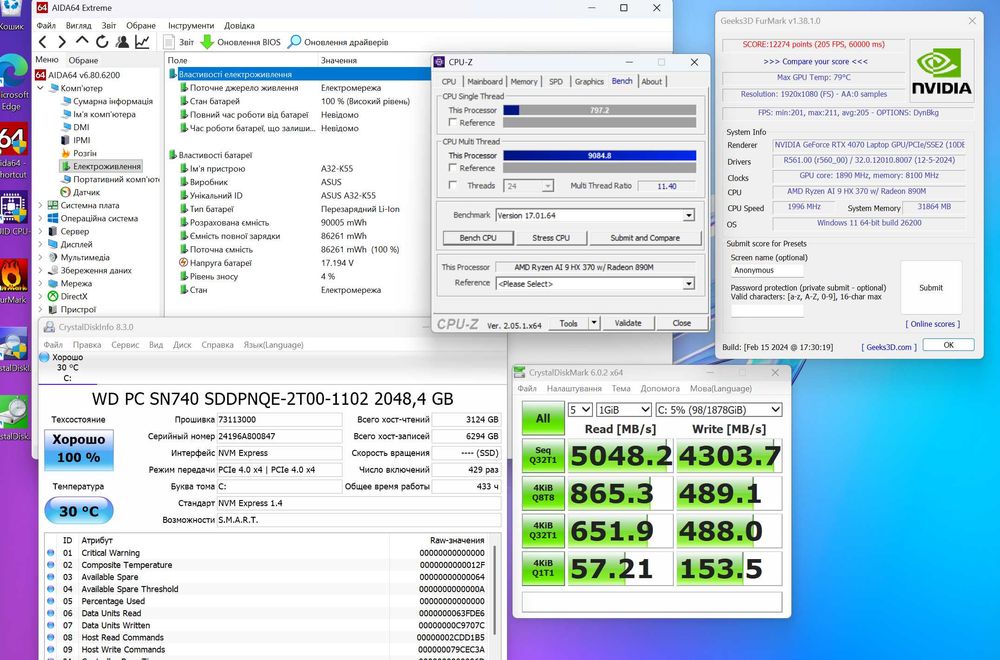Click blue status icon for Composite Temperature
The height and width of the screenshot is (660, 1000).
[x=50, y=565]
